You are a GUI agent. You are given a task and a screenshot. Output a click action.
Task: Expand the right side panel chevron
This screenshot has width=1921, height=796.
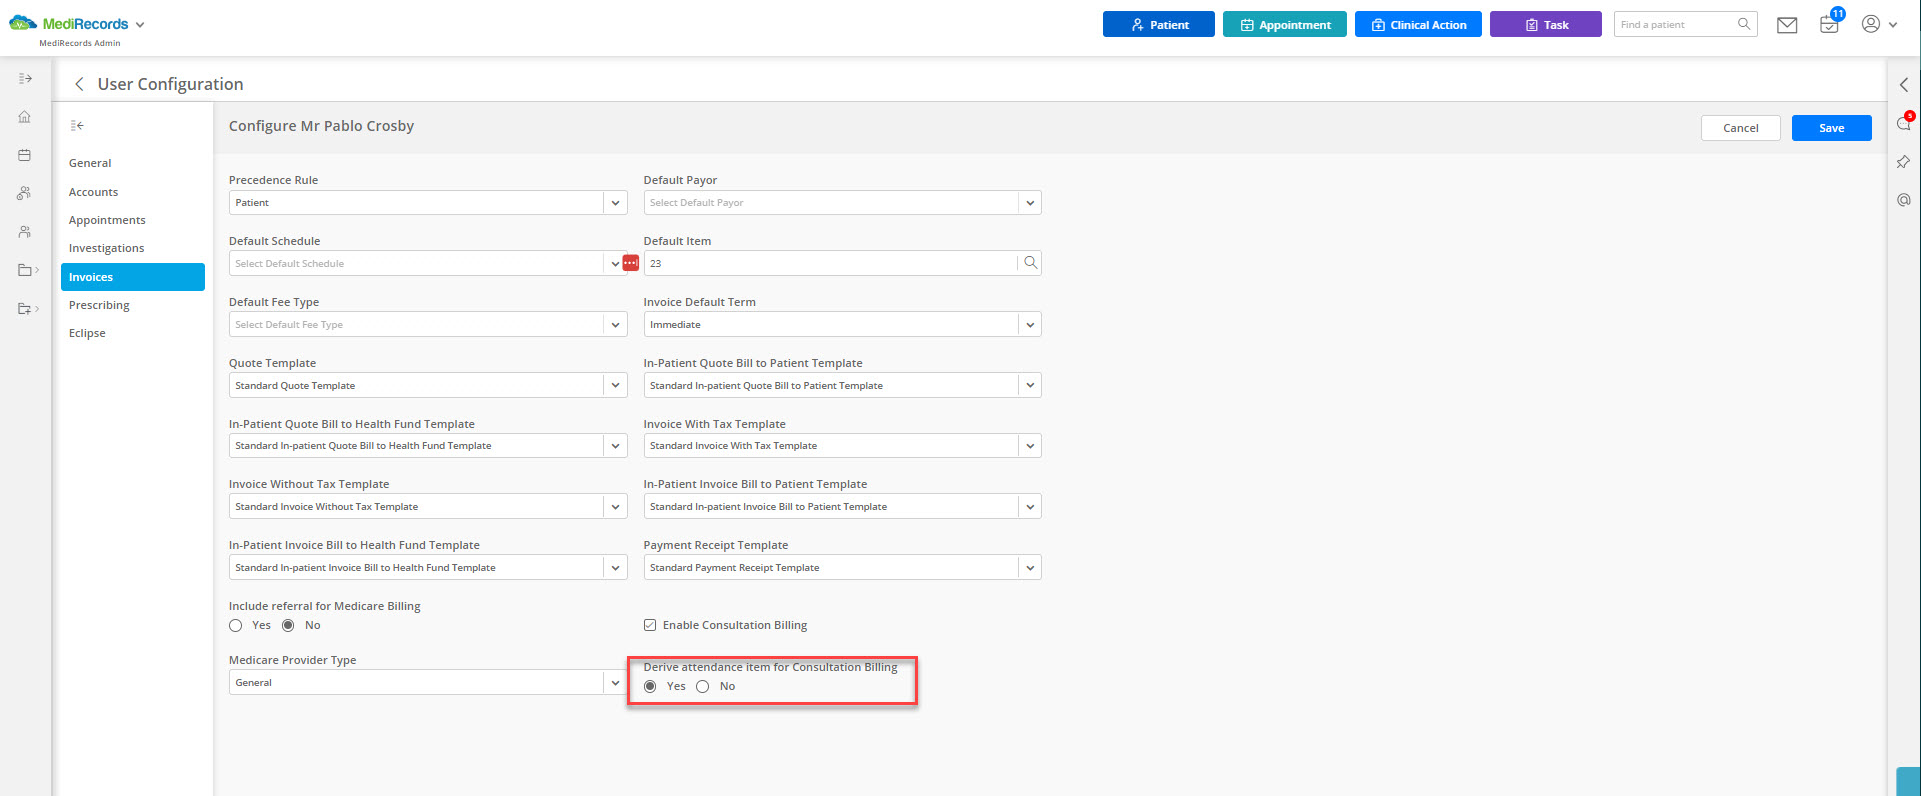click(1904, 85)
